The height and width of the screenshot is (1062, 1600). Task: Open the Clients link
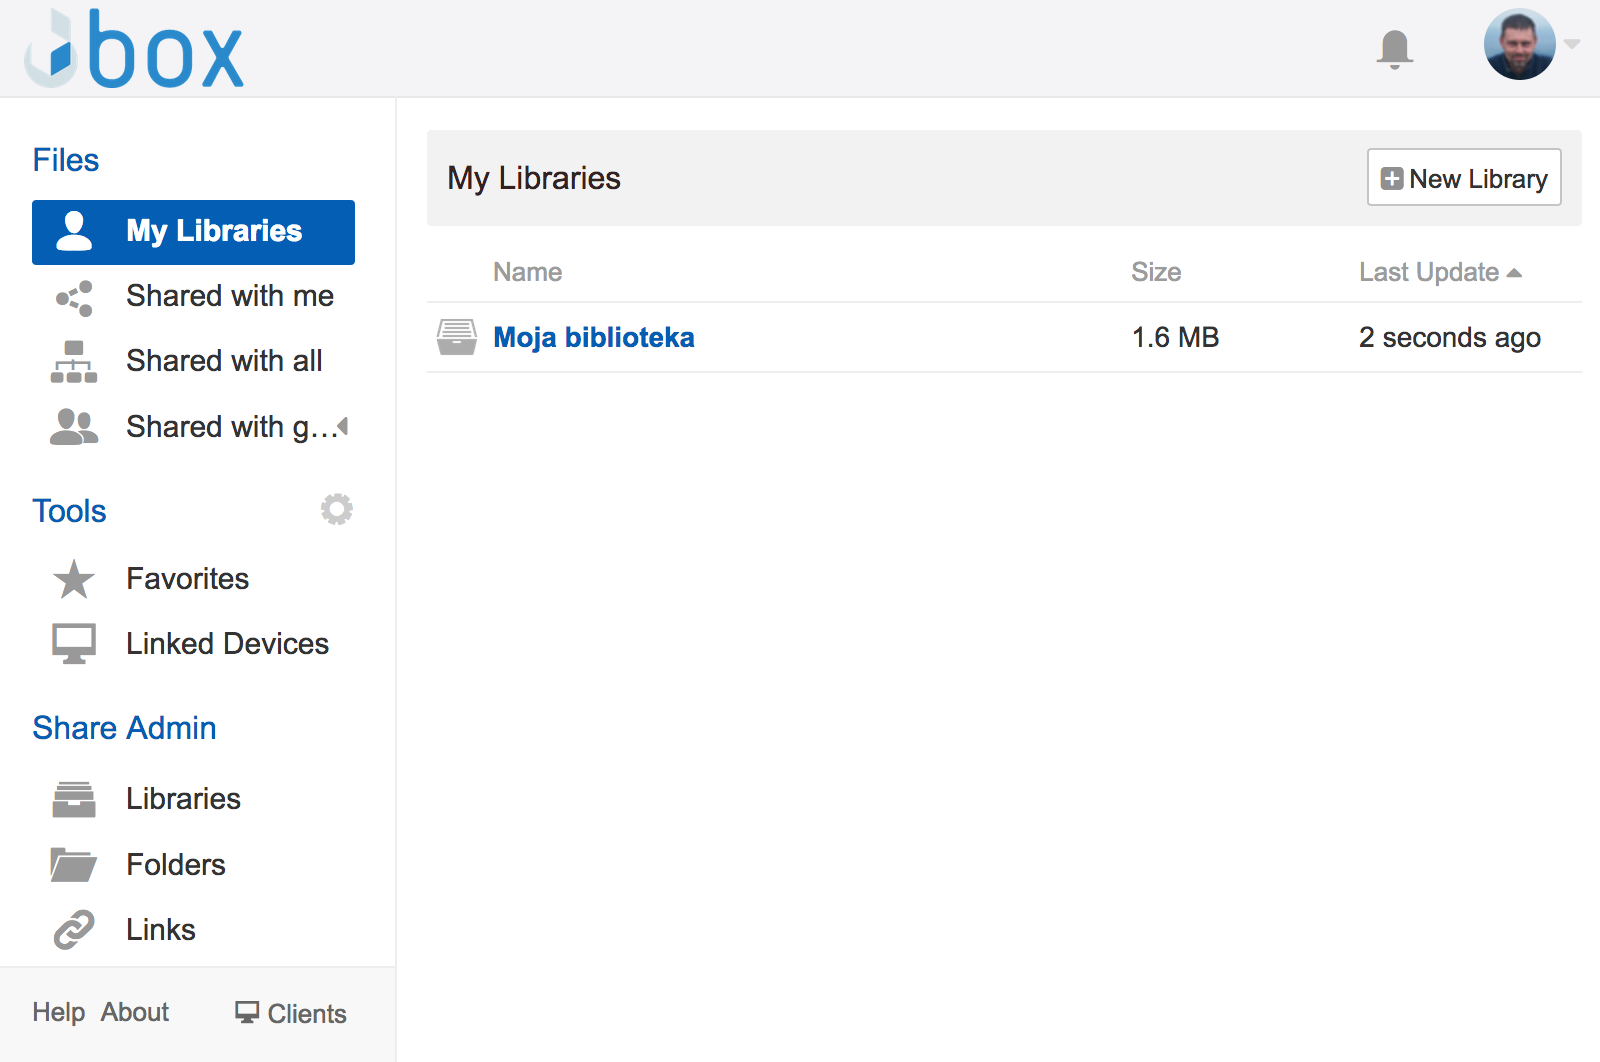tap(307, 1014)
